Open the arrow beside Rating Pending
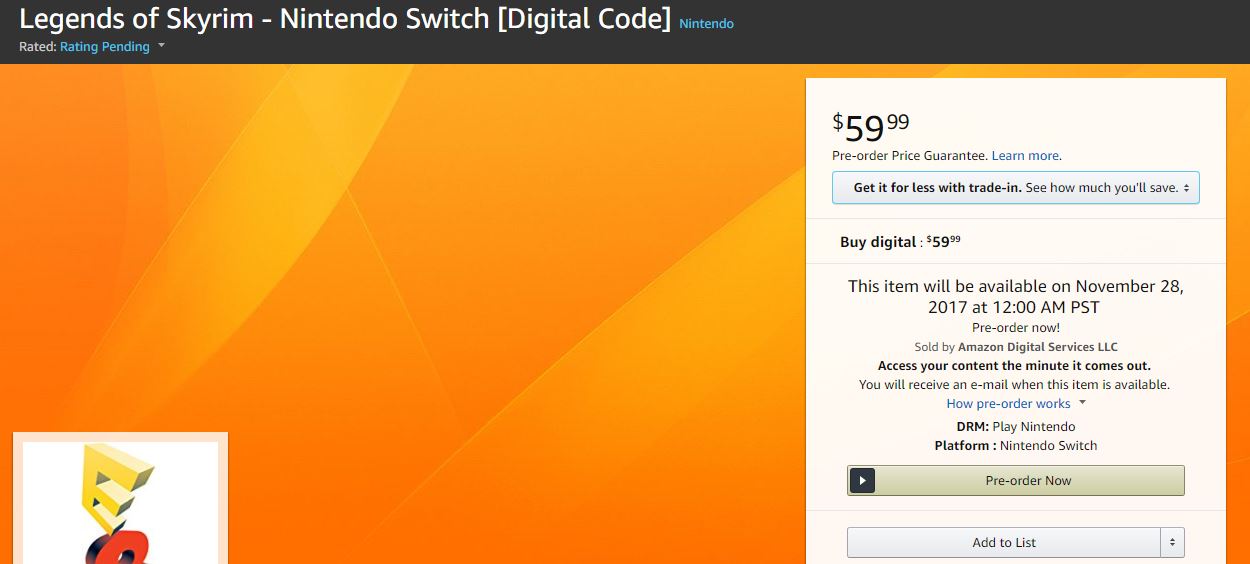 point(161,46)
